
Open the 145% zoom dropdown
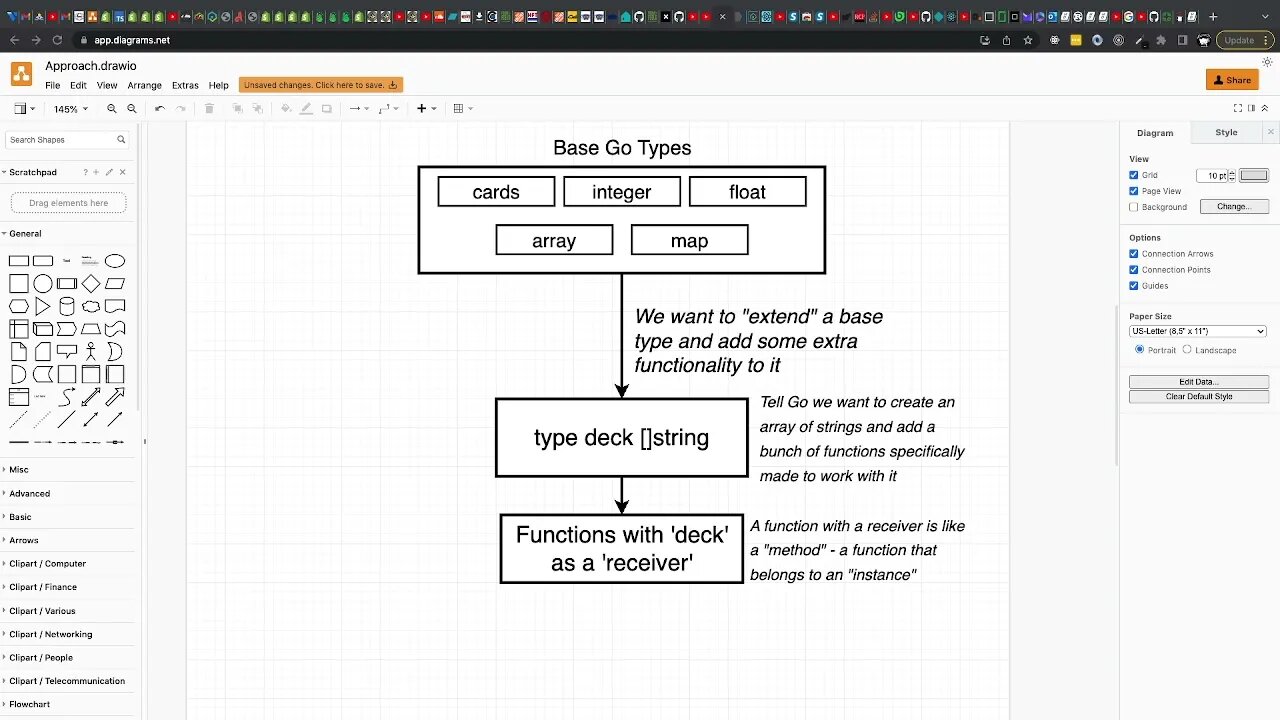[71, 109]
